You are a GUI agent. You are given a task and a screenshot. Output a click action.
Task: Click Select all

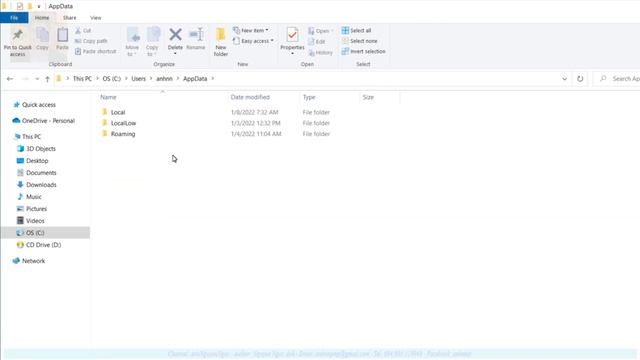coord(356,30)
